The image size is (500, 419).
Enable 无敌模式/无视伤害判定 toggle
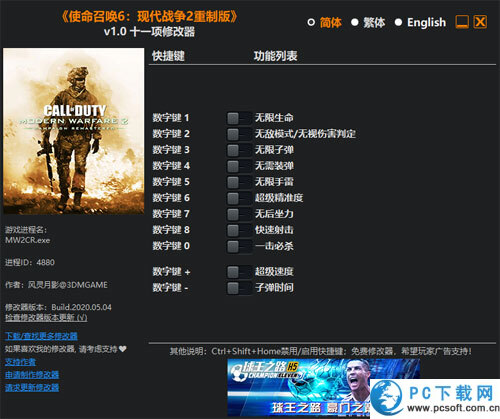pos(239,134)
